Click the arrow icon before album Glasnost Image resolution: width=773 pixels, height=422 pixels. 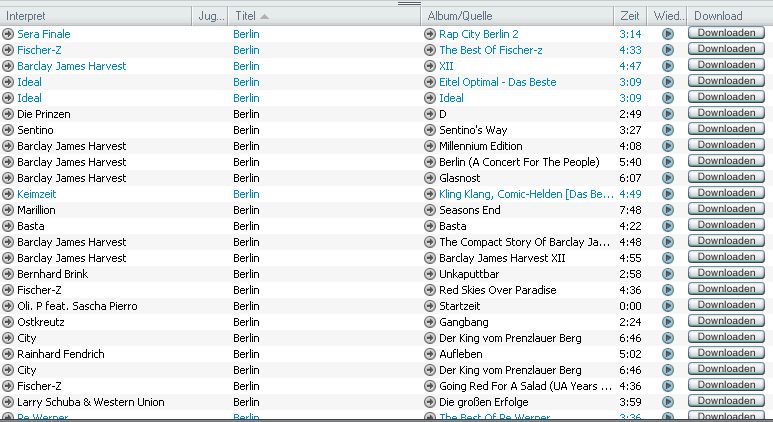(429, 178)
